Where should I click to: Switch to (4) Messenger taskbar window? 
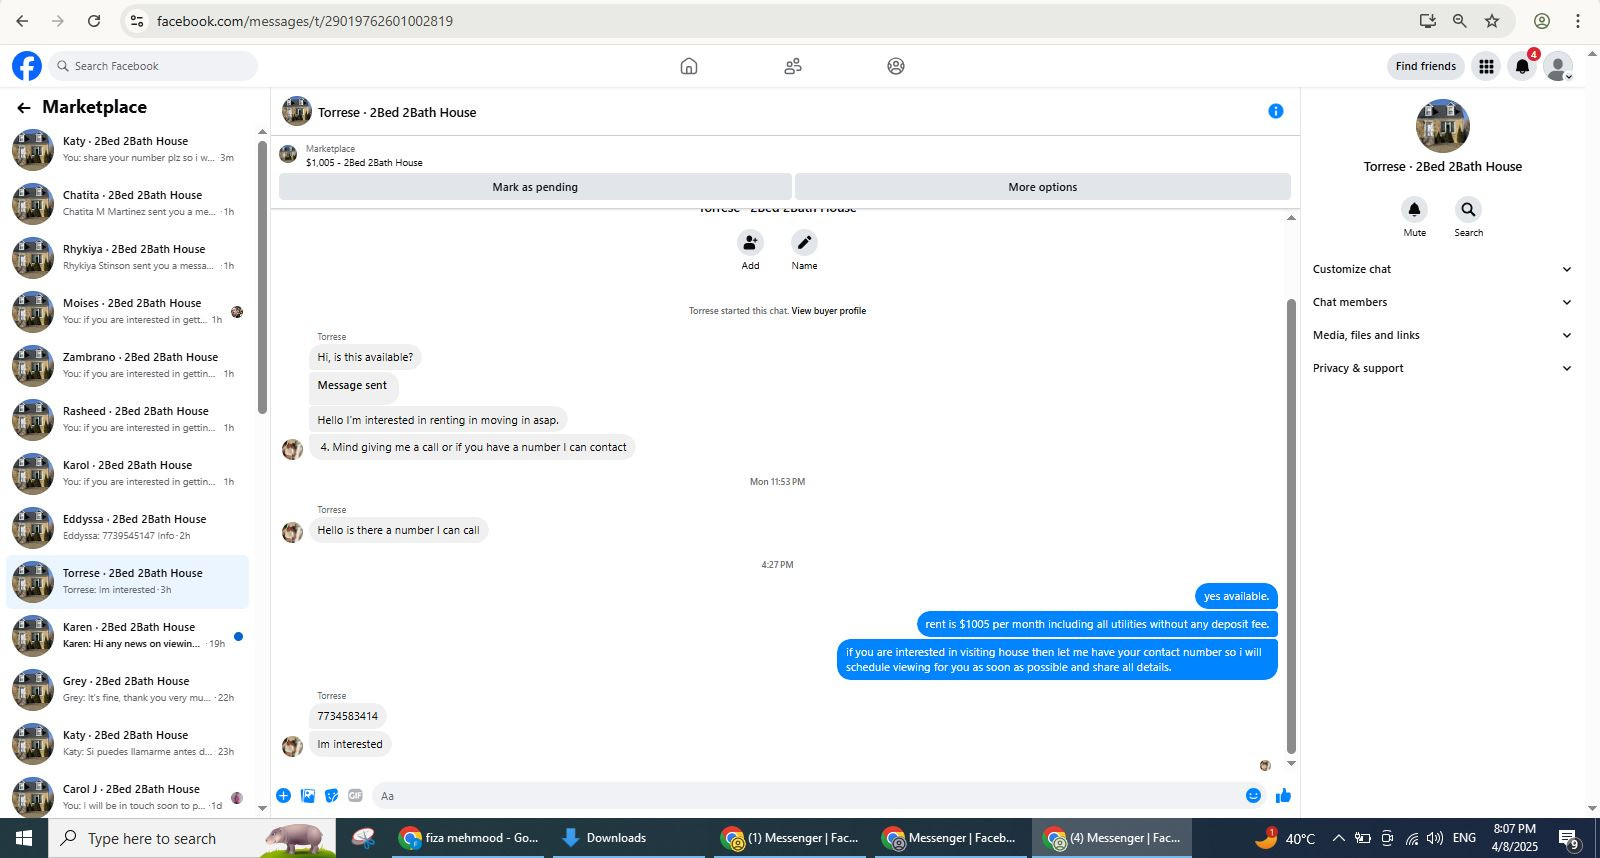coord(1113,838)
